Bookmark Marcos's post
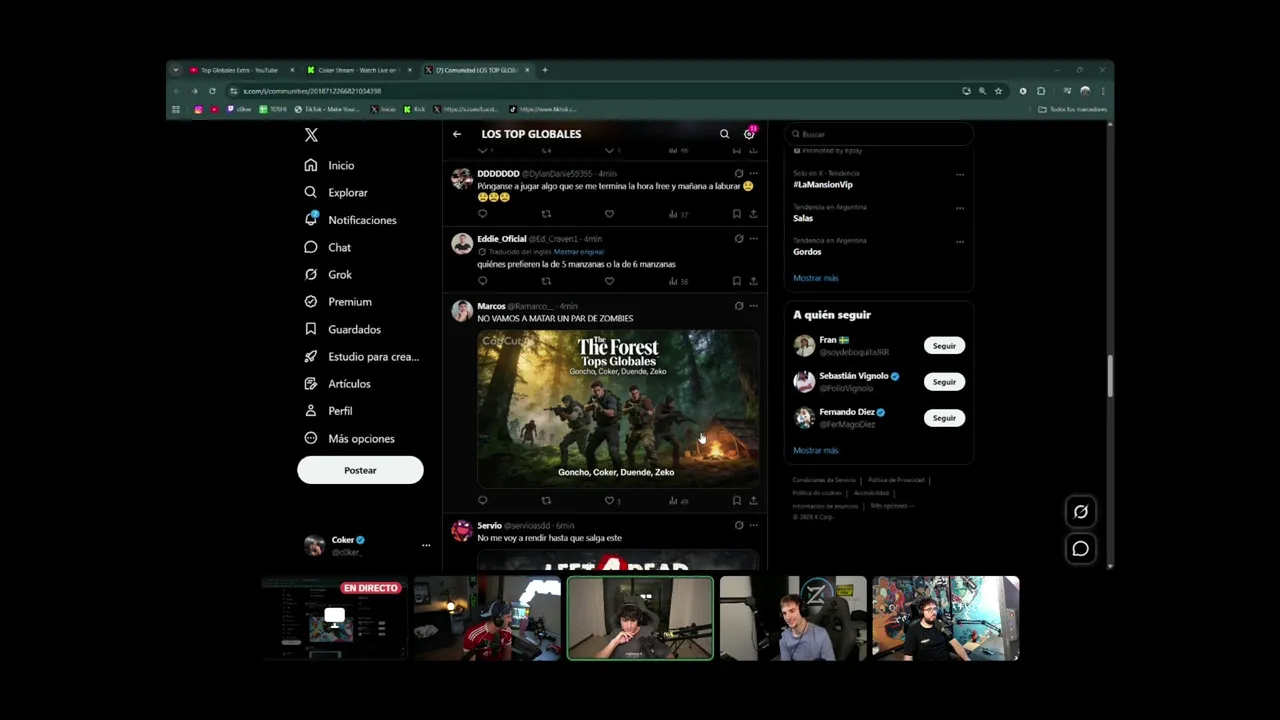The width and height of the screenshot is (1280, 720). 737,500
